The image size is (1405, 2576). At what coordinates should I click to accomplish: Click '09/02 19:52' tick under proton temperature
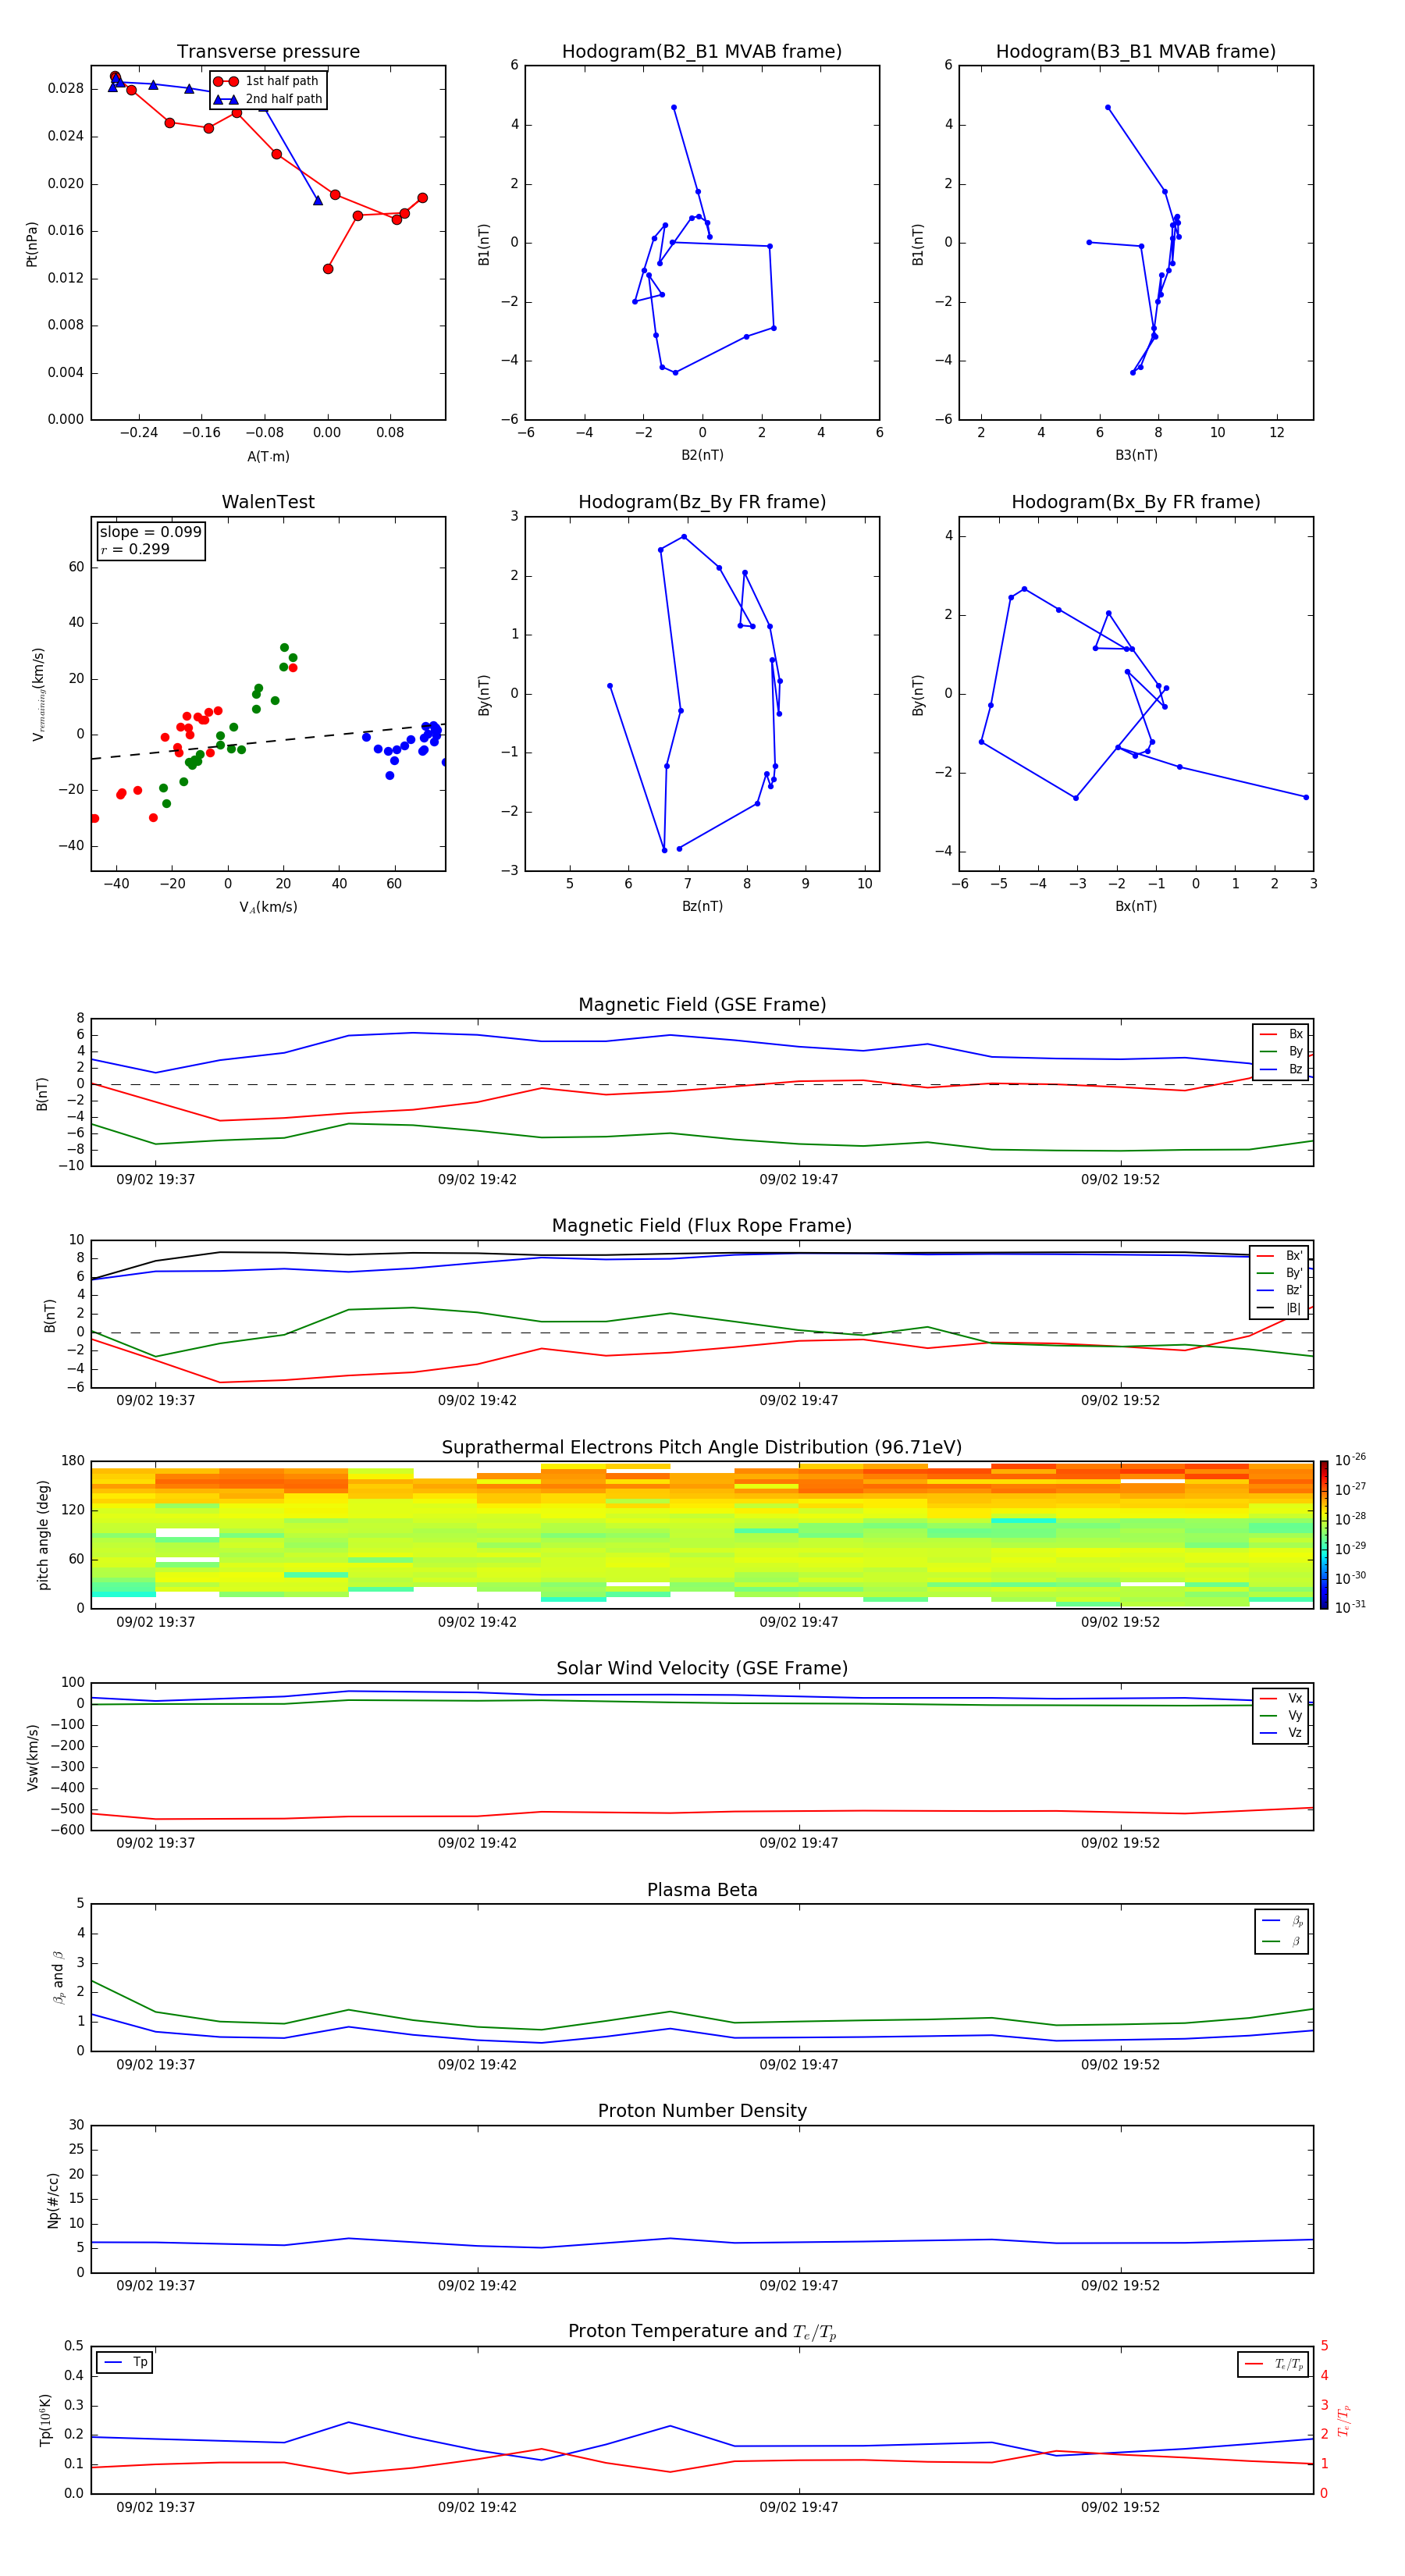(1120, 2507)
